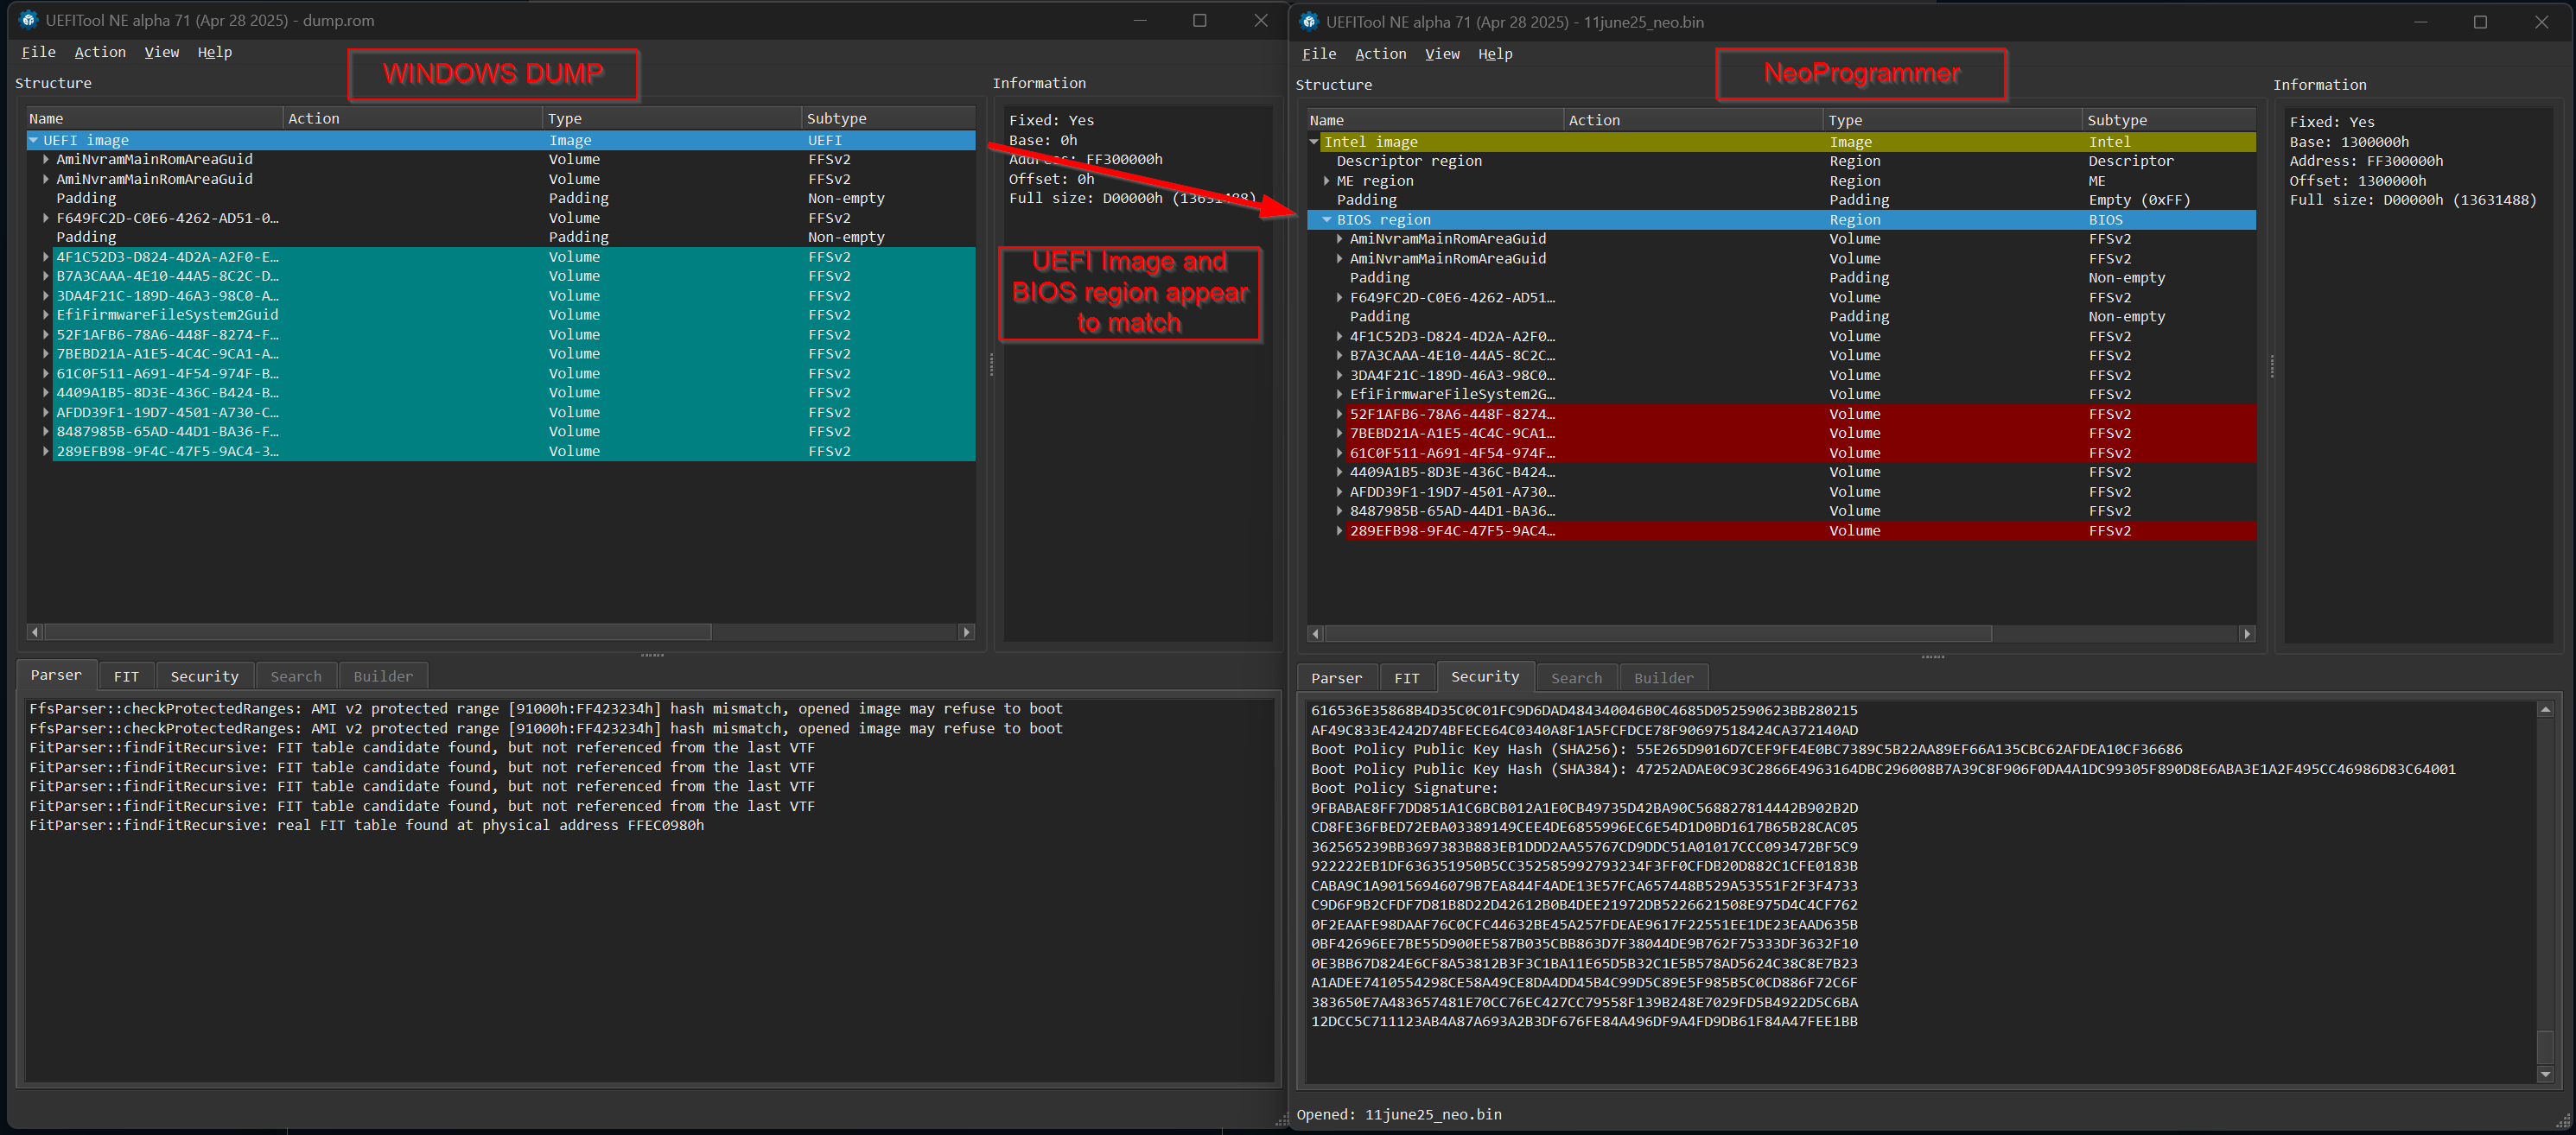
Task: Click scroll up arrow in Security log
Action: pos(2545,711)
